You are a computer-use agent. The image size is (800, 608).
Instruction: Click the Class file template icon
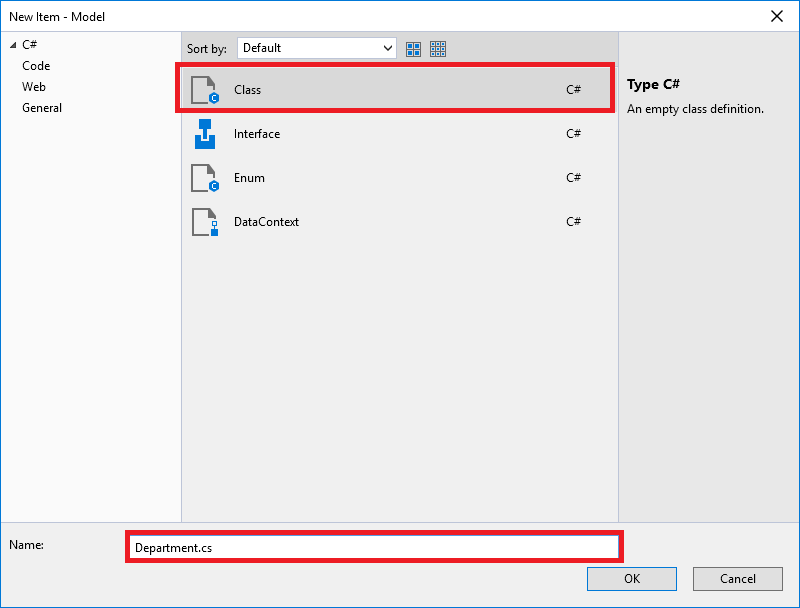point(204,90)
